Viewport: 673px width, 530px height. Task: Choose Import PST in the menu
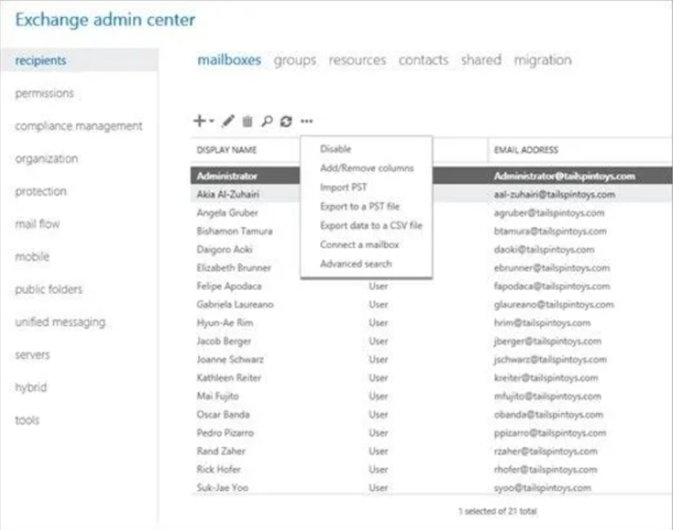tap(342, 187)
